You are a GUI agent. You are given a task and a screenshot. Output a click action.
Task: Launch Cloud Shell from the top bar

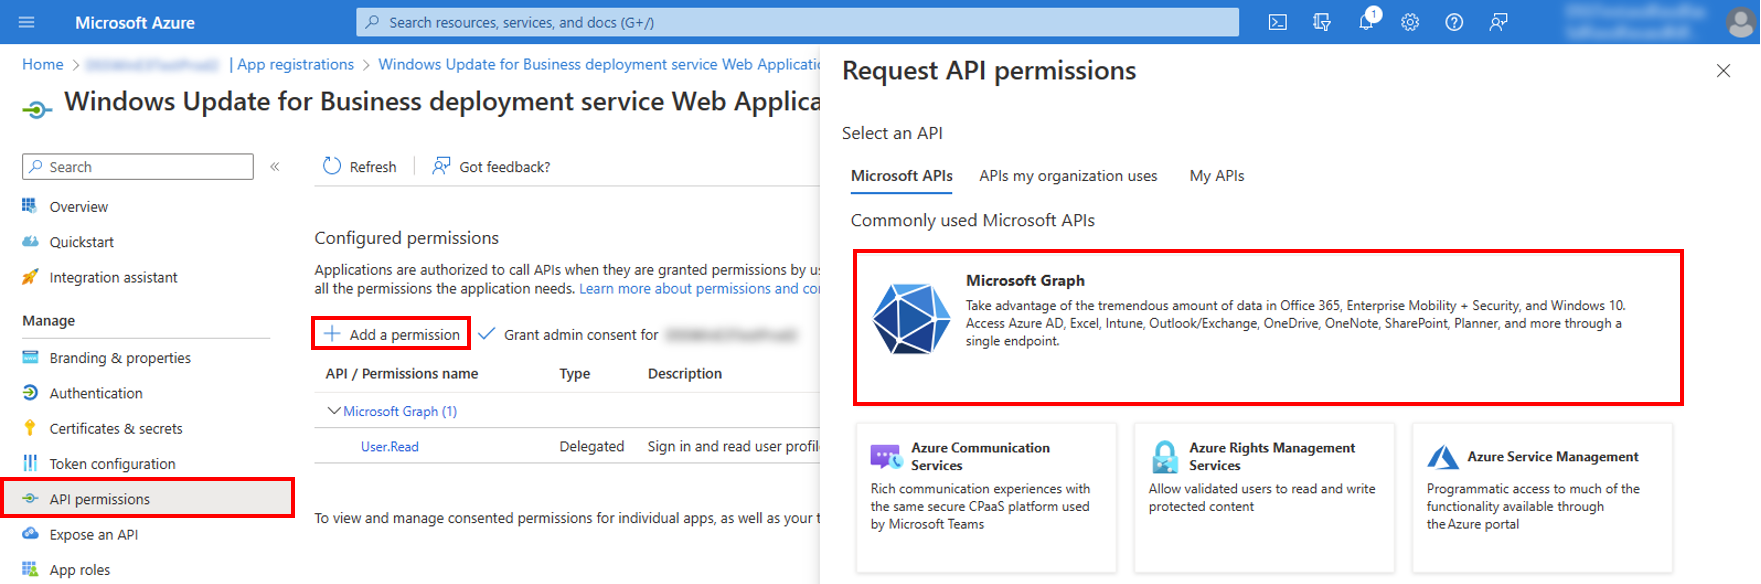pyautogui.click(x=1278, y=22)
